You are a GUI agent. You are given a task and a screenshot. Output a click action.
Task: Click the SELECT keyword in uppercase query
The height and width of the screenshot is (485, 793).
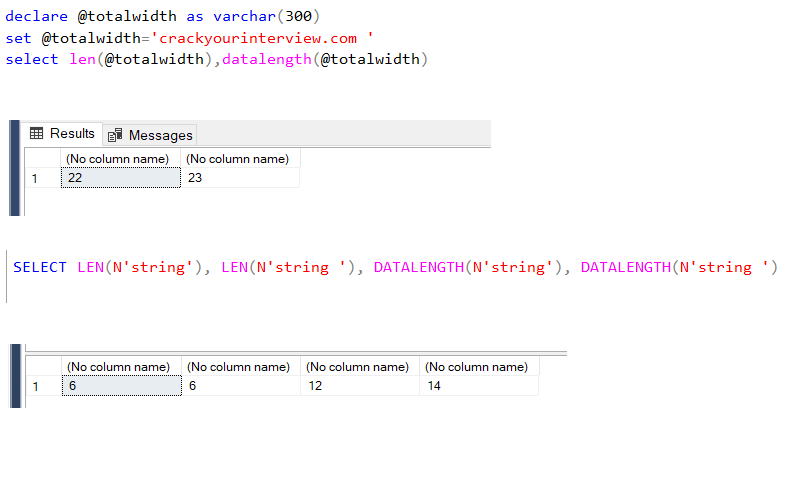tap(40, 267)
